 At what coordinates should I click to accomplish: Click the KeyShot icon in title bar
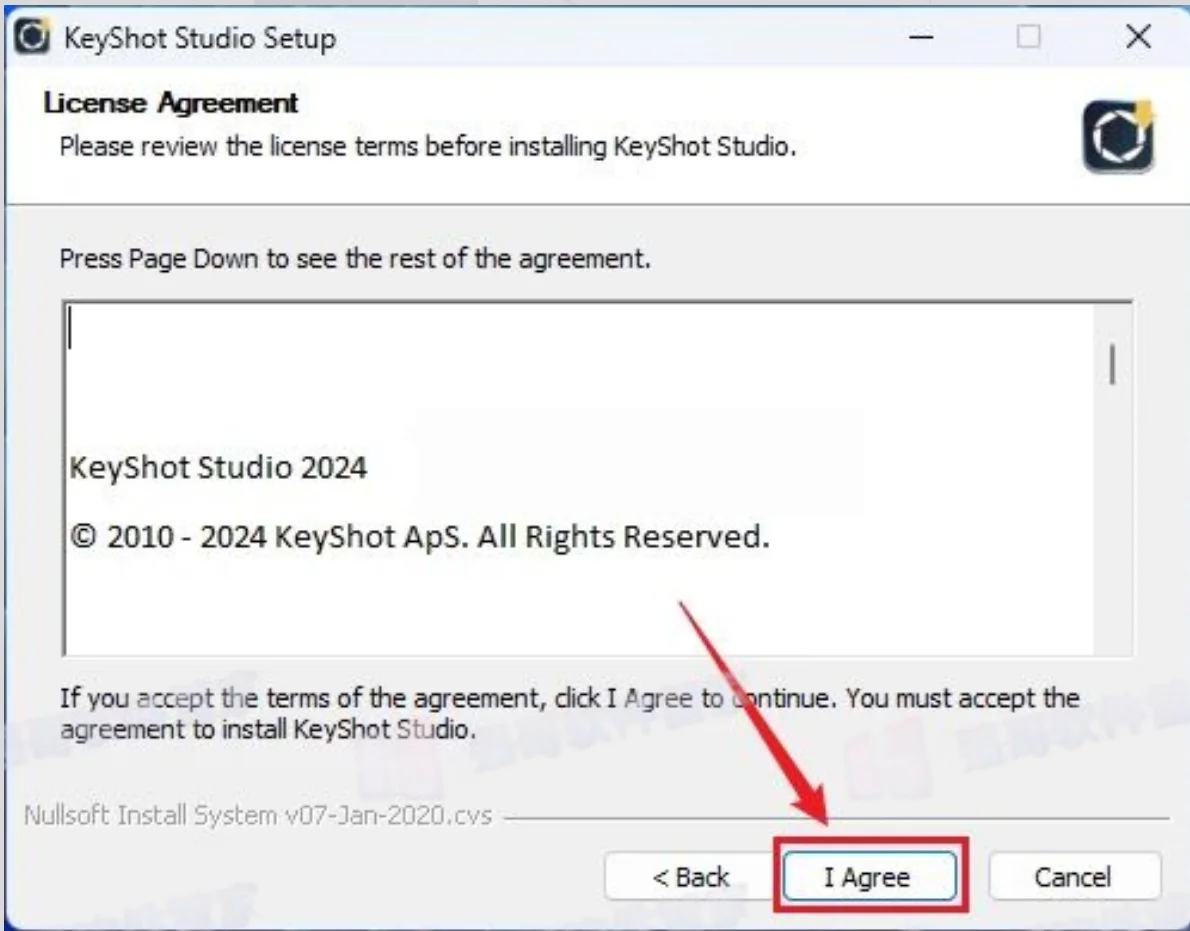(x=32, y=36)
